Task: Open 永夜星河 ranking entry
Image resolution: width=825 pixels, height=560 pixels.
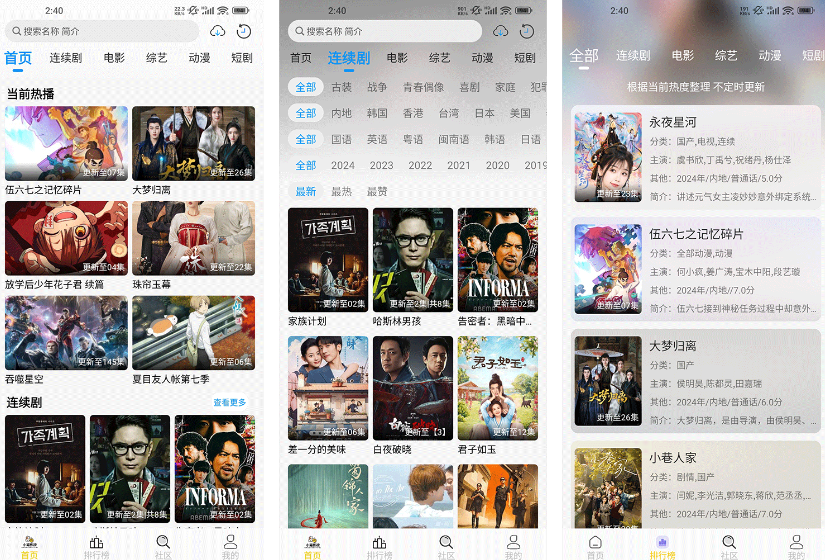Action: [696, 157]
